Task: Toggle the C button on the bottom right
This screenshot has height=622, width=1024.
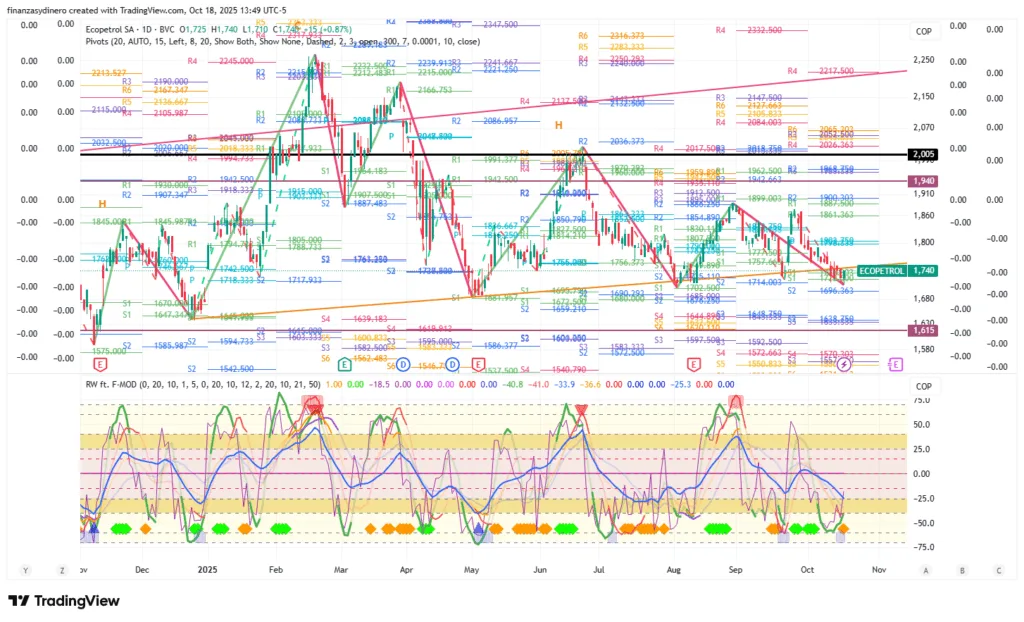Action: point(998,570)
